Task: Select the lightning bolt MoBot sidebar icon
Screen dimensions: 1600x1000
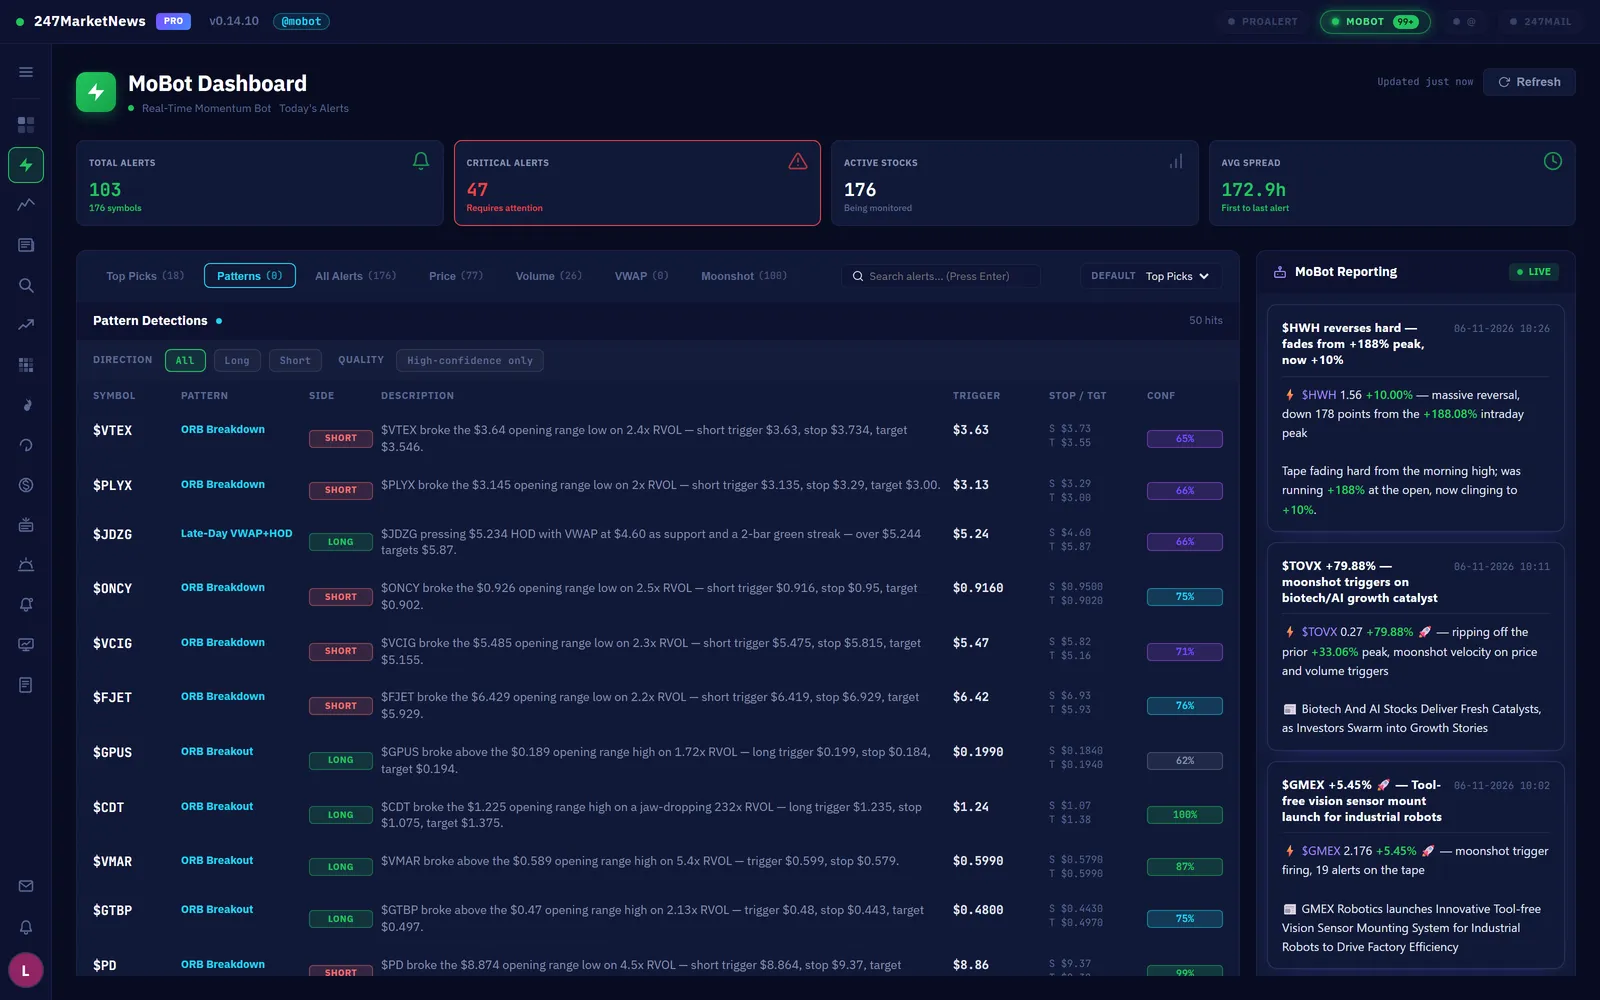Action: click(26, 165)
